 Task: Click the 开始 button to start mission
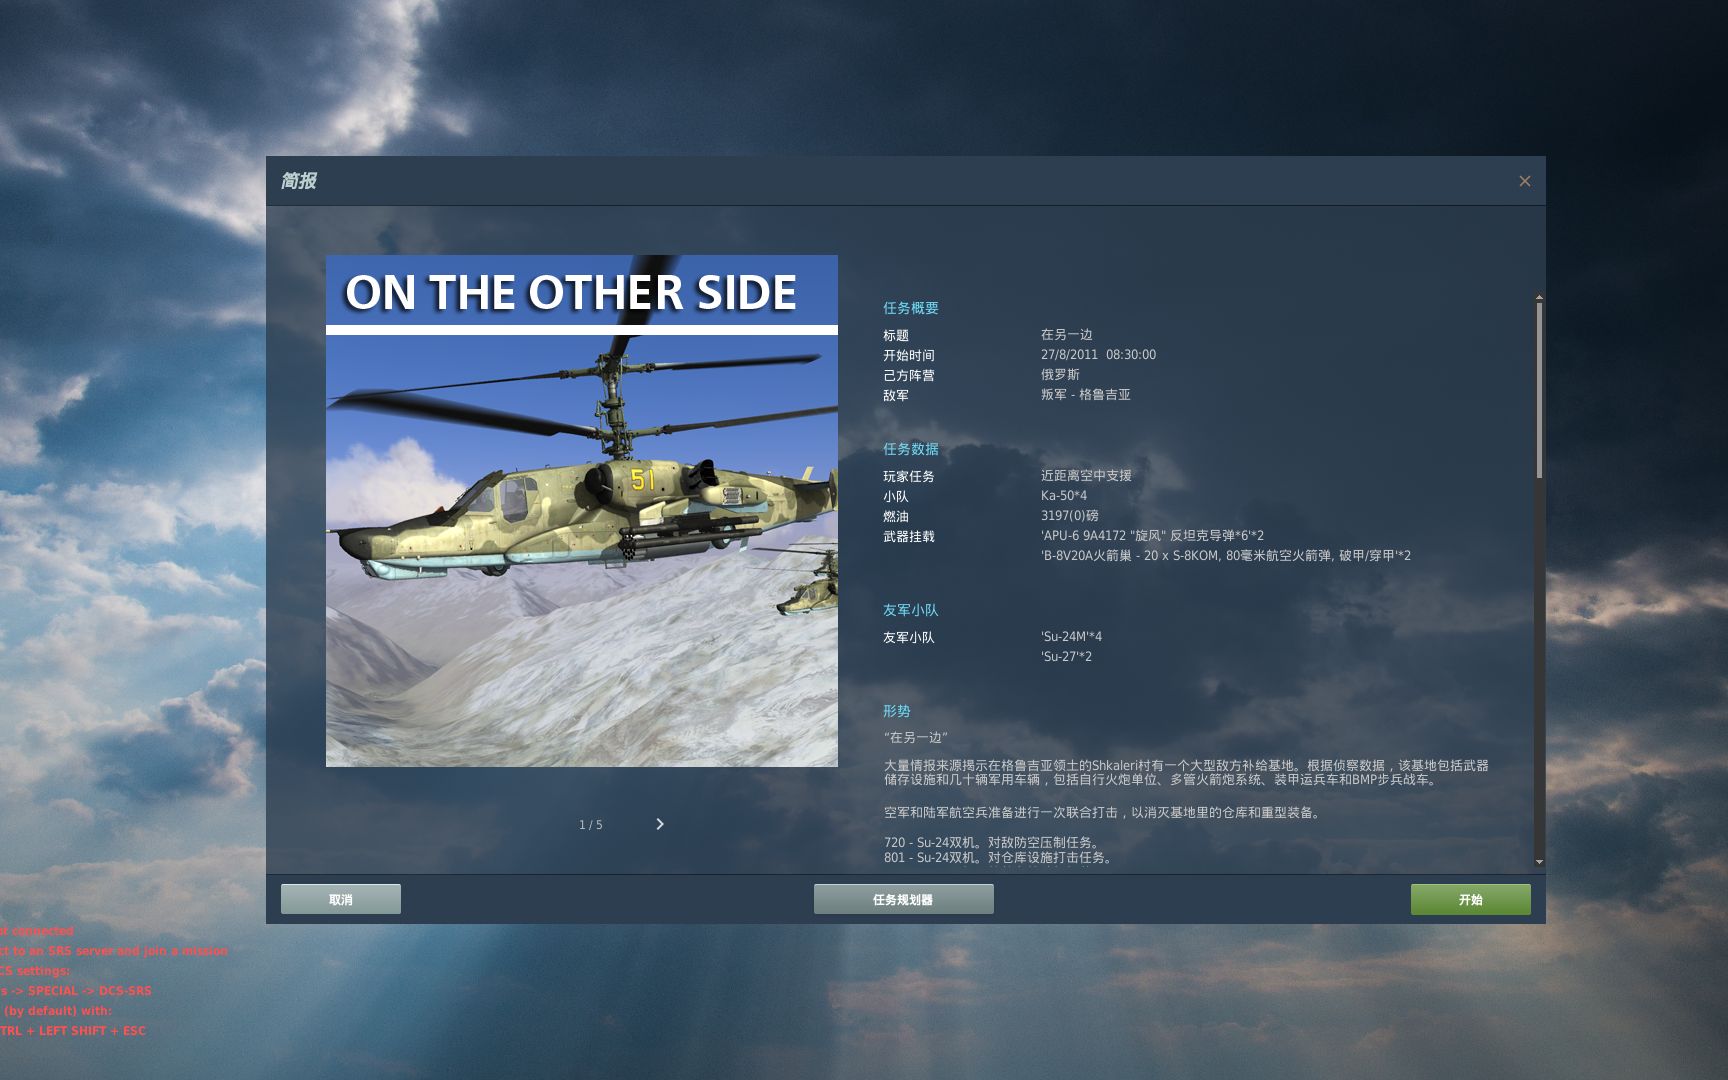pyautogui.click(x=1470, y=898)
